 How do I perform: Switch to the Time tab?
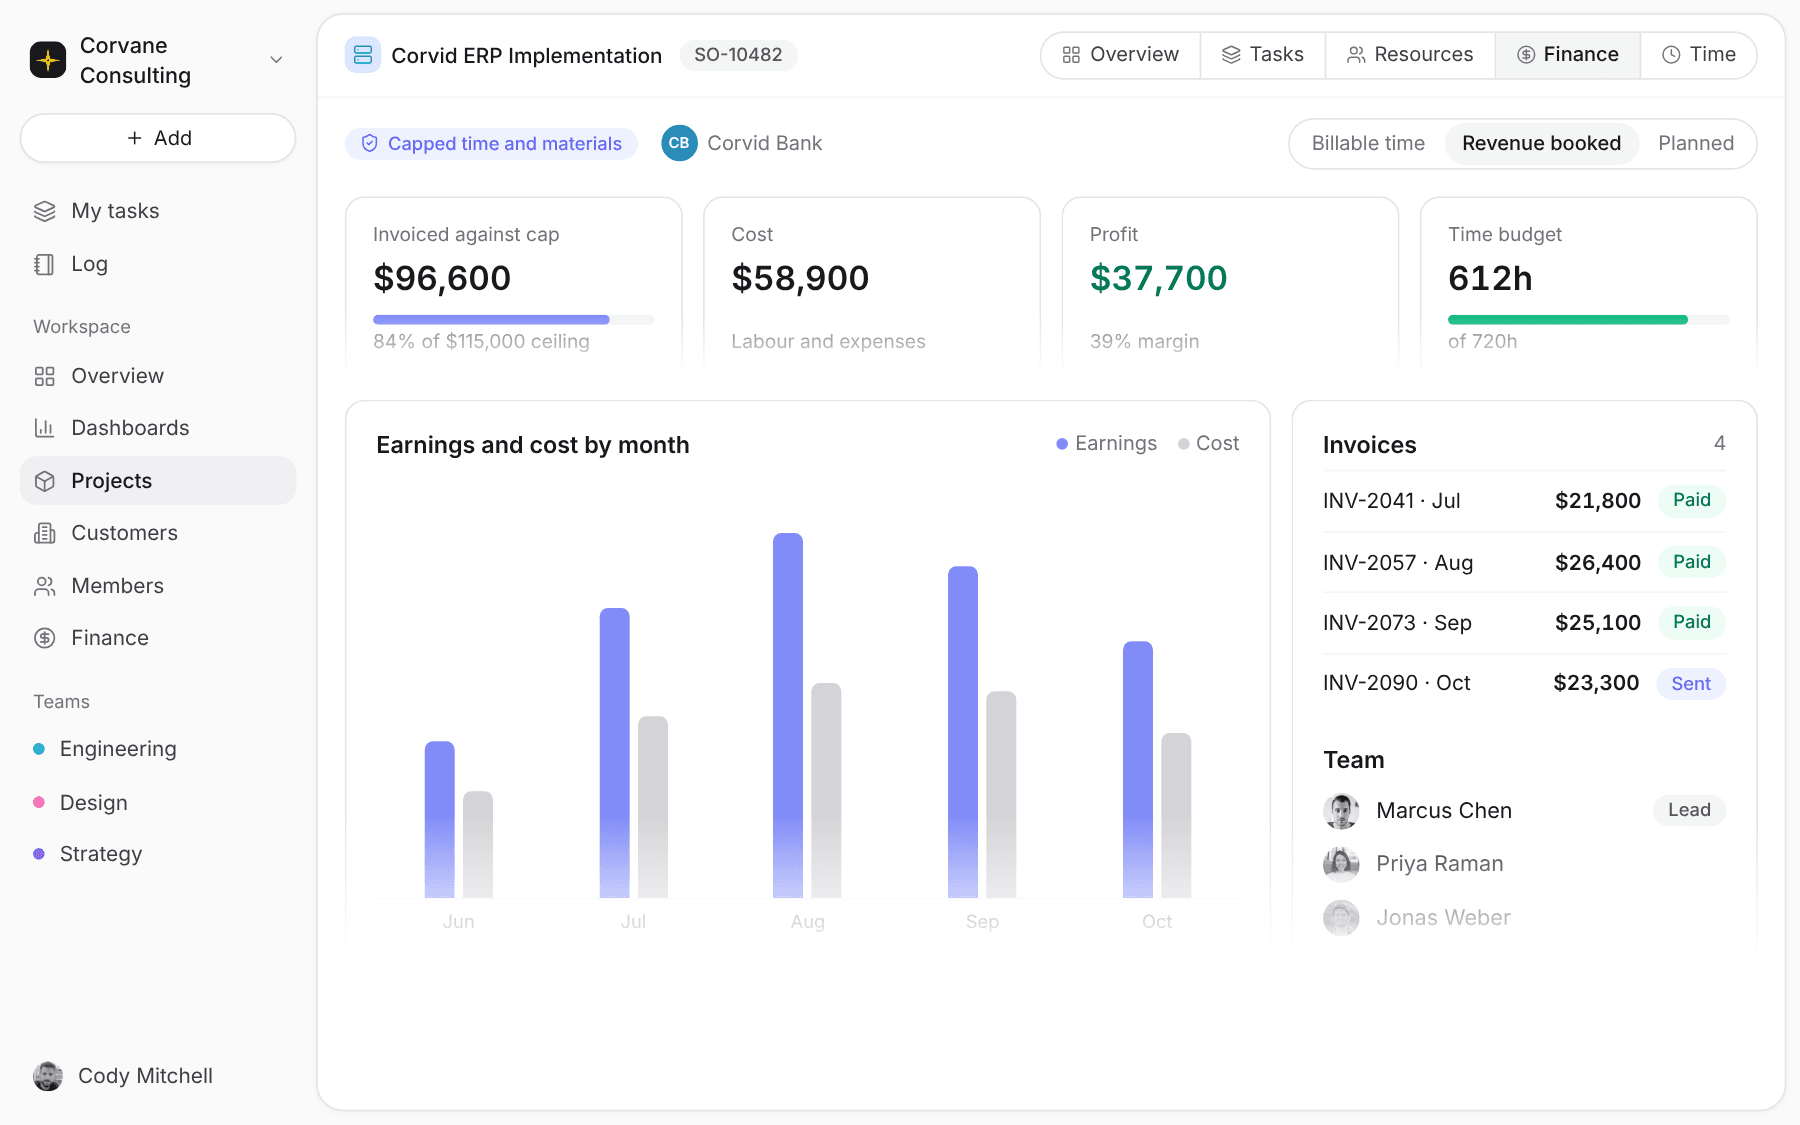(x=1699, y=55)
